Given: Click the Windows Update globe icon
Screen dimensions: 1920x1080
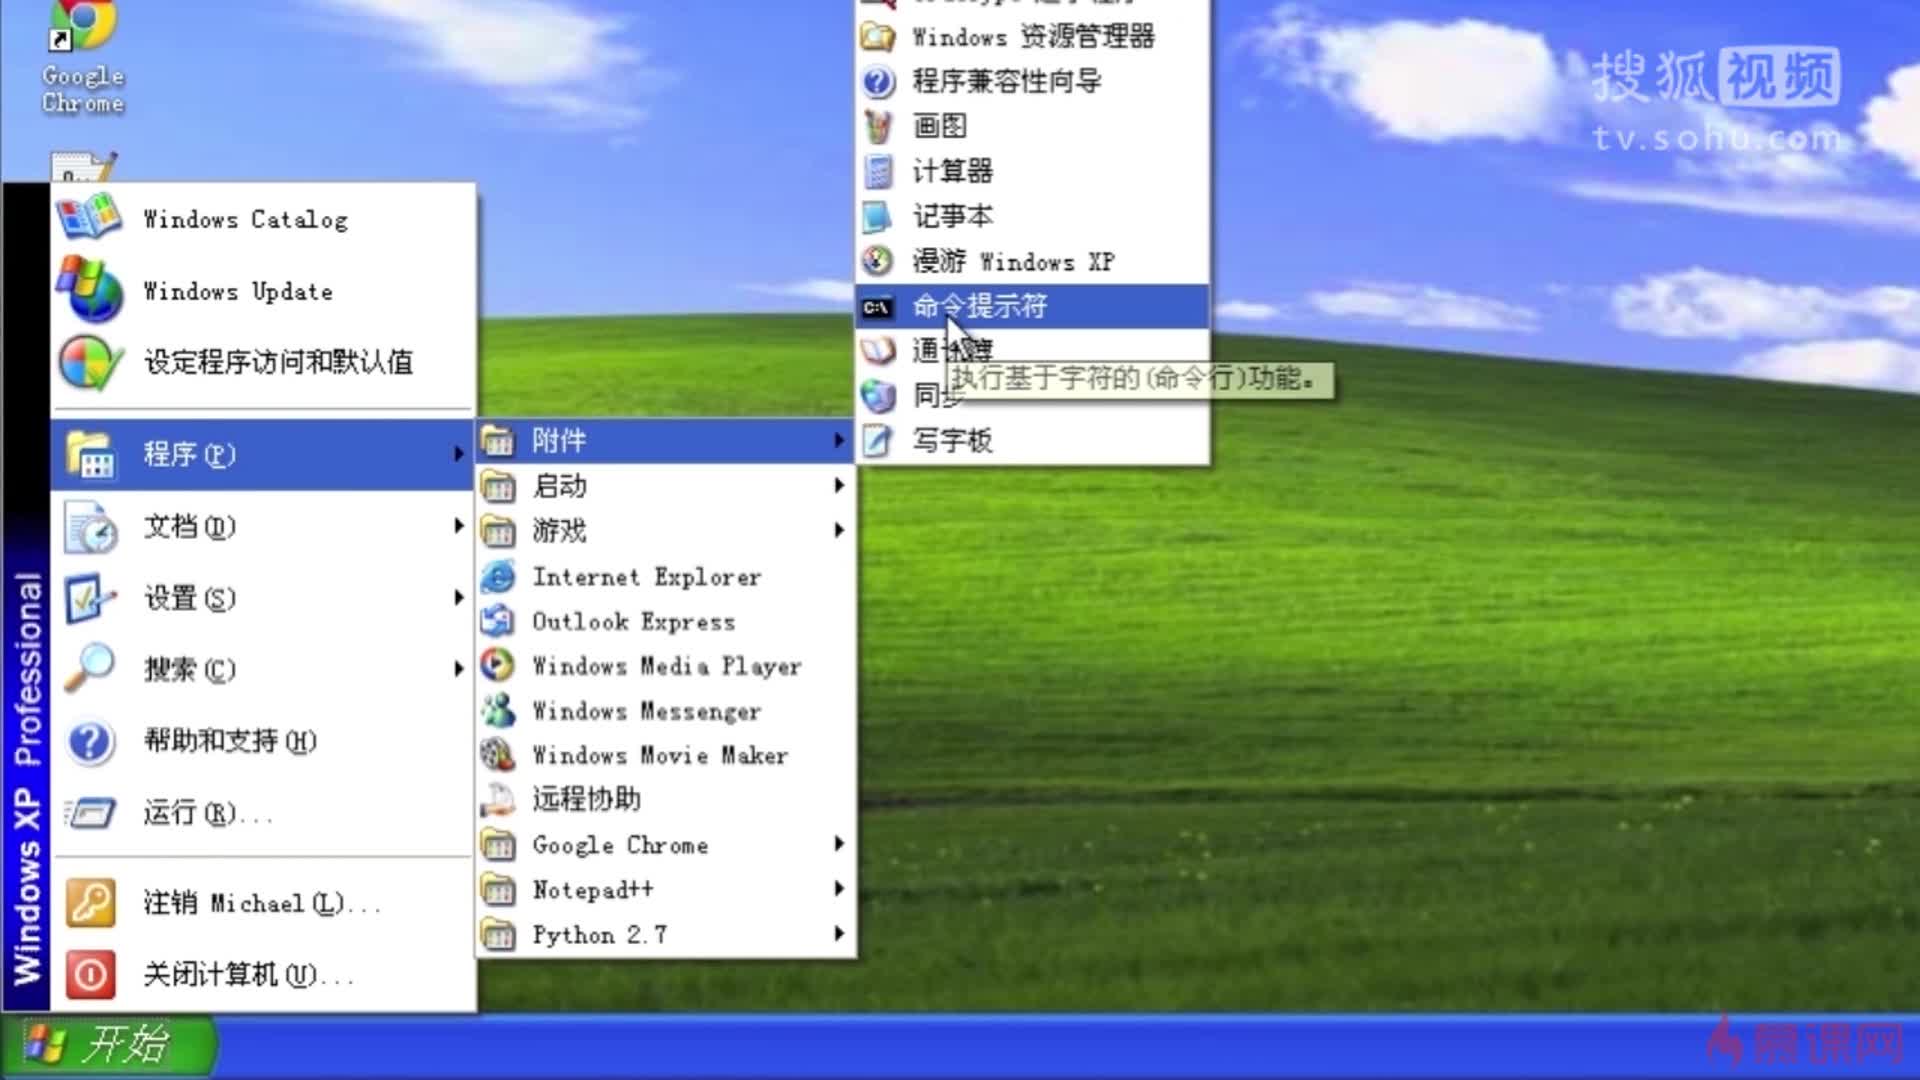Looking at the screenshot, I should tap(90, 290).
